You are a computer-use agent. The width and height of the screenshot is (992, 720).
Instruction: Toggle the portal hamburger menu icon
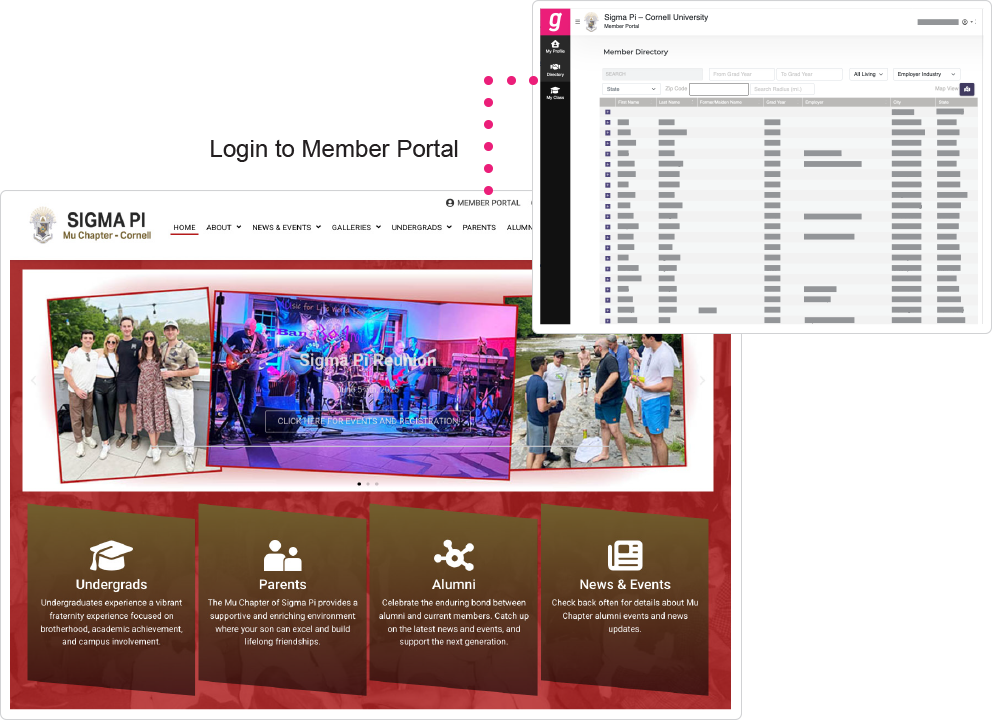pos(577,22)
